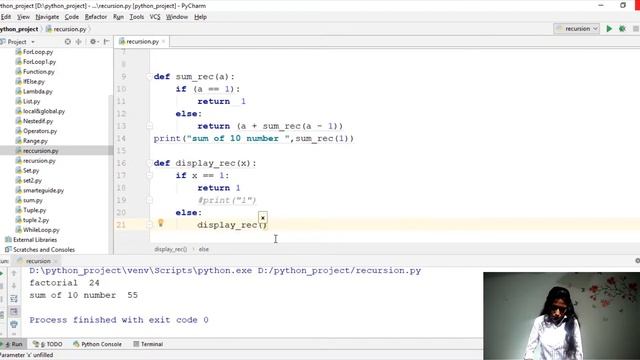Click else in editor breadcrumbs
Viewport: 640px width, 360px height.
[x=204, y=249]
